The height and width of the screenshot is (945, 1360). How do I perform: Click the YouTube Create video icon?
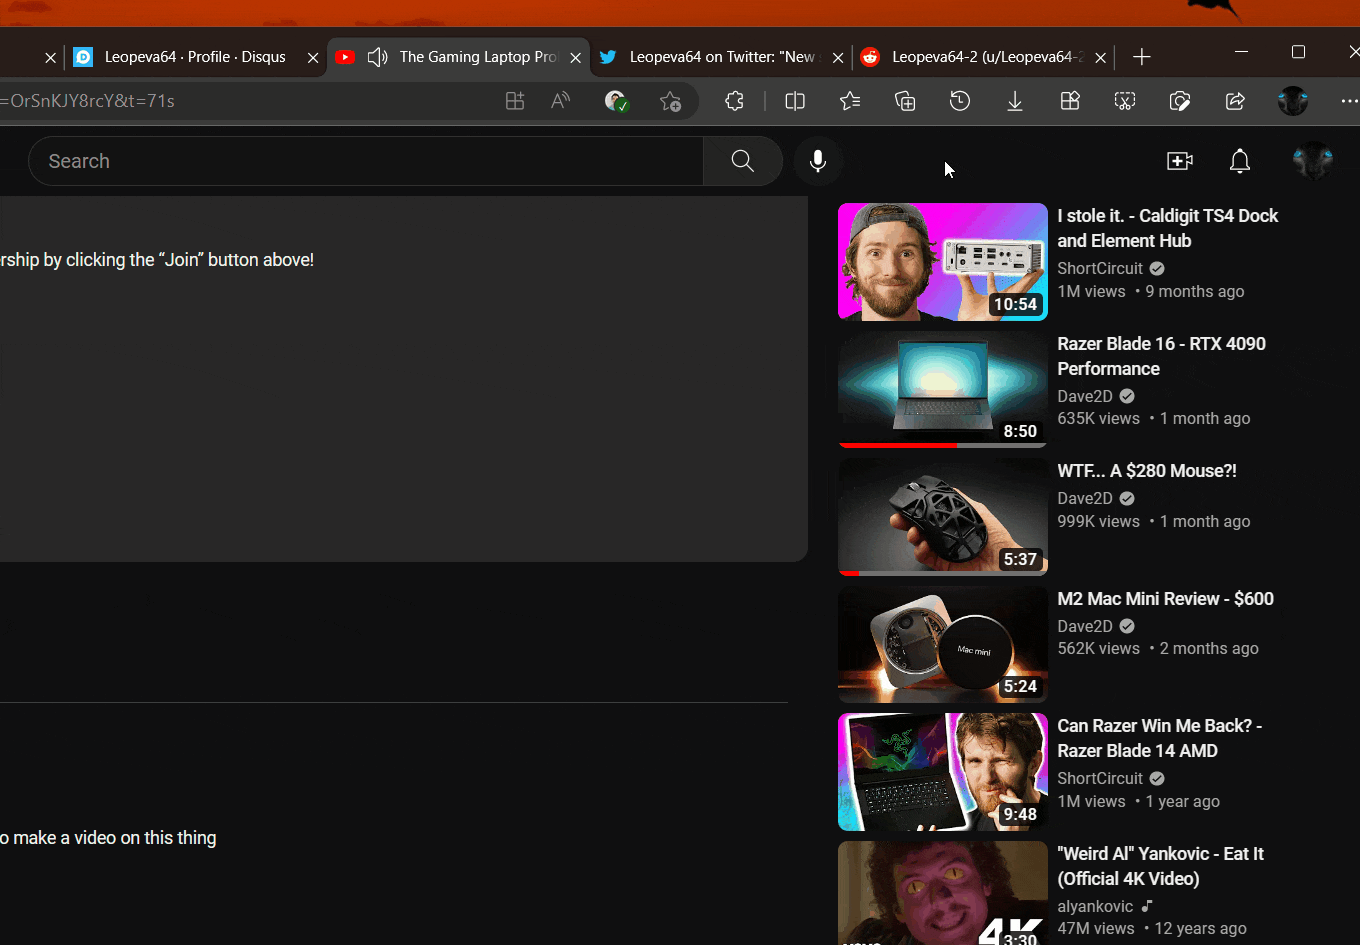[1180, 161]
